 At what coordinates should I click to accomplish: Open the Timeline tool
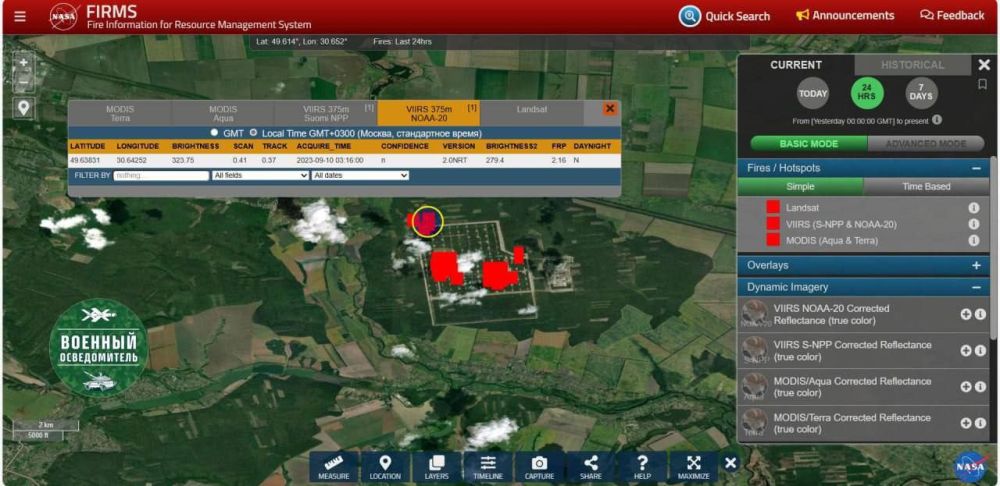click(x=488, y=466)
